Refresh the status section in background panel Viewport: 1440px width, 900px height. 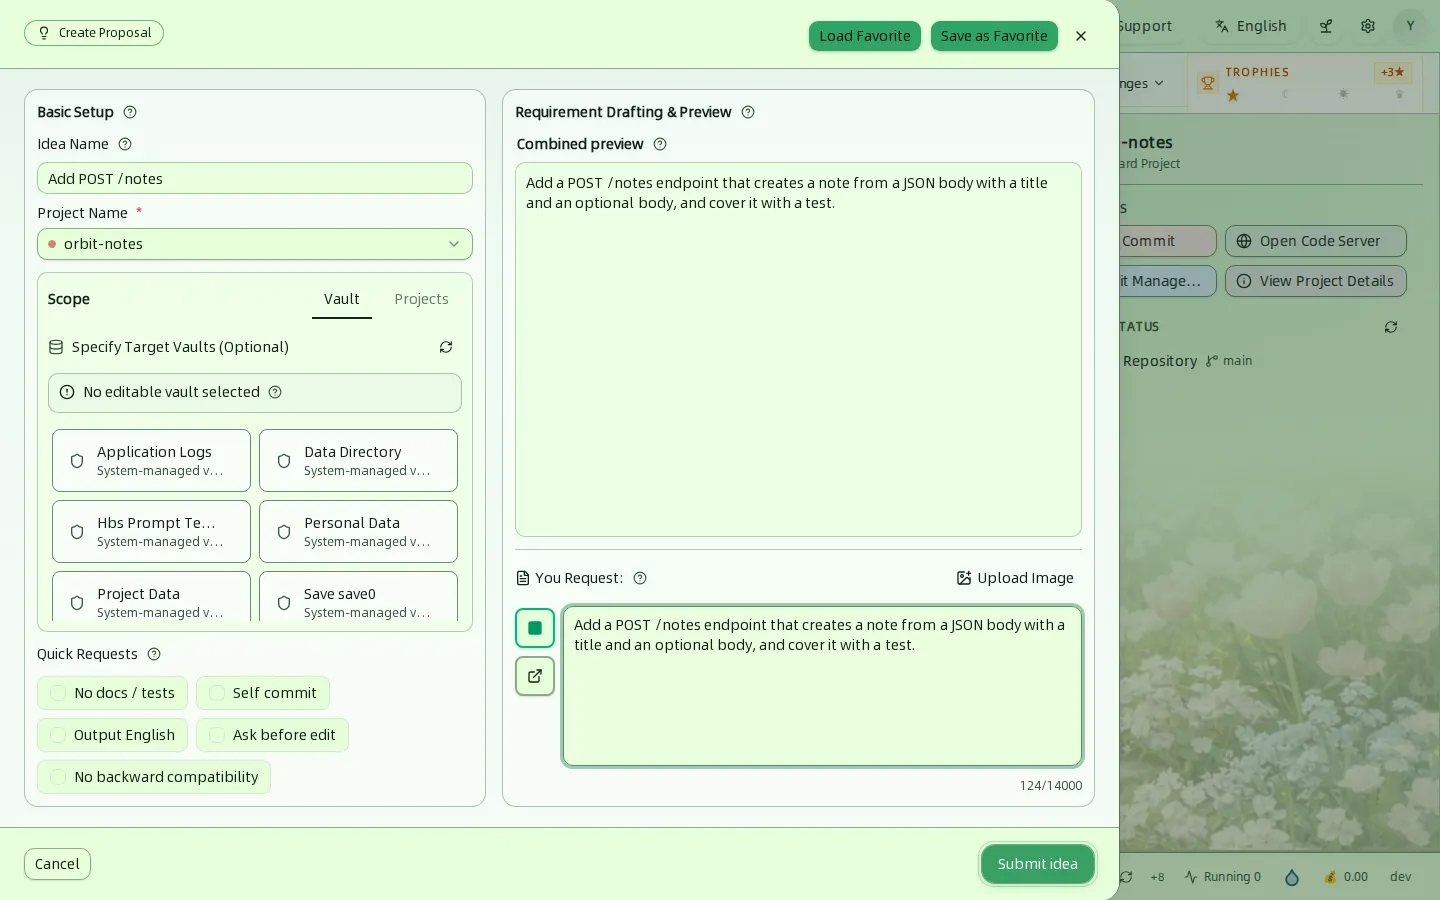[x=1391, y=327]
